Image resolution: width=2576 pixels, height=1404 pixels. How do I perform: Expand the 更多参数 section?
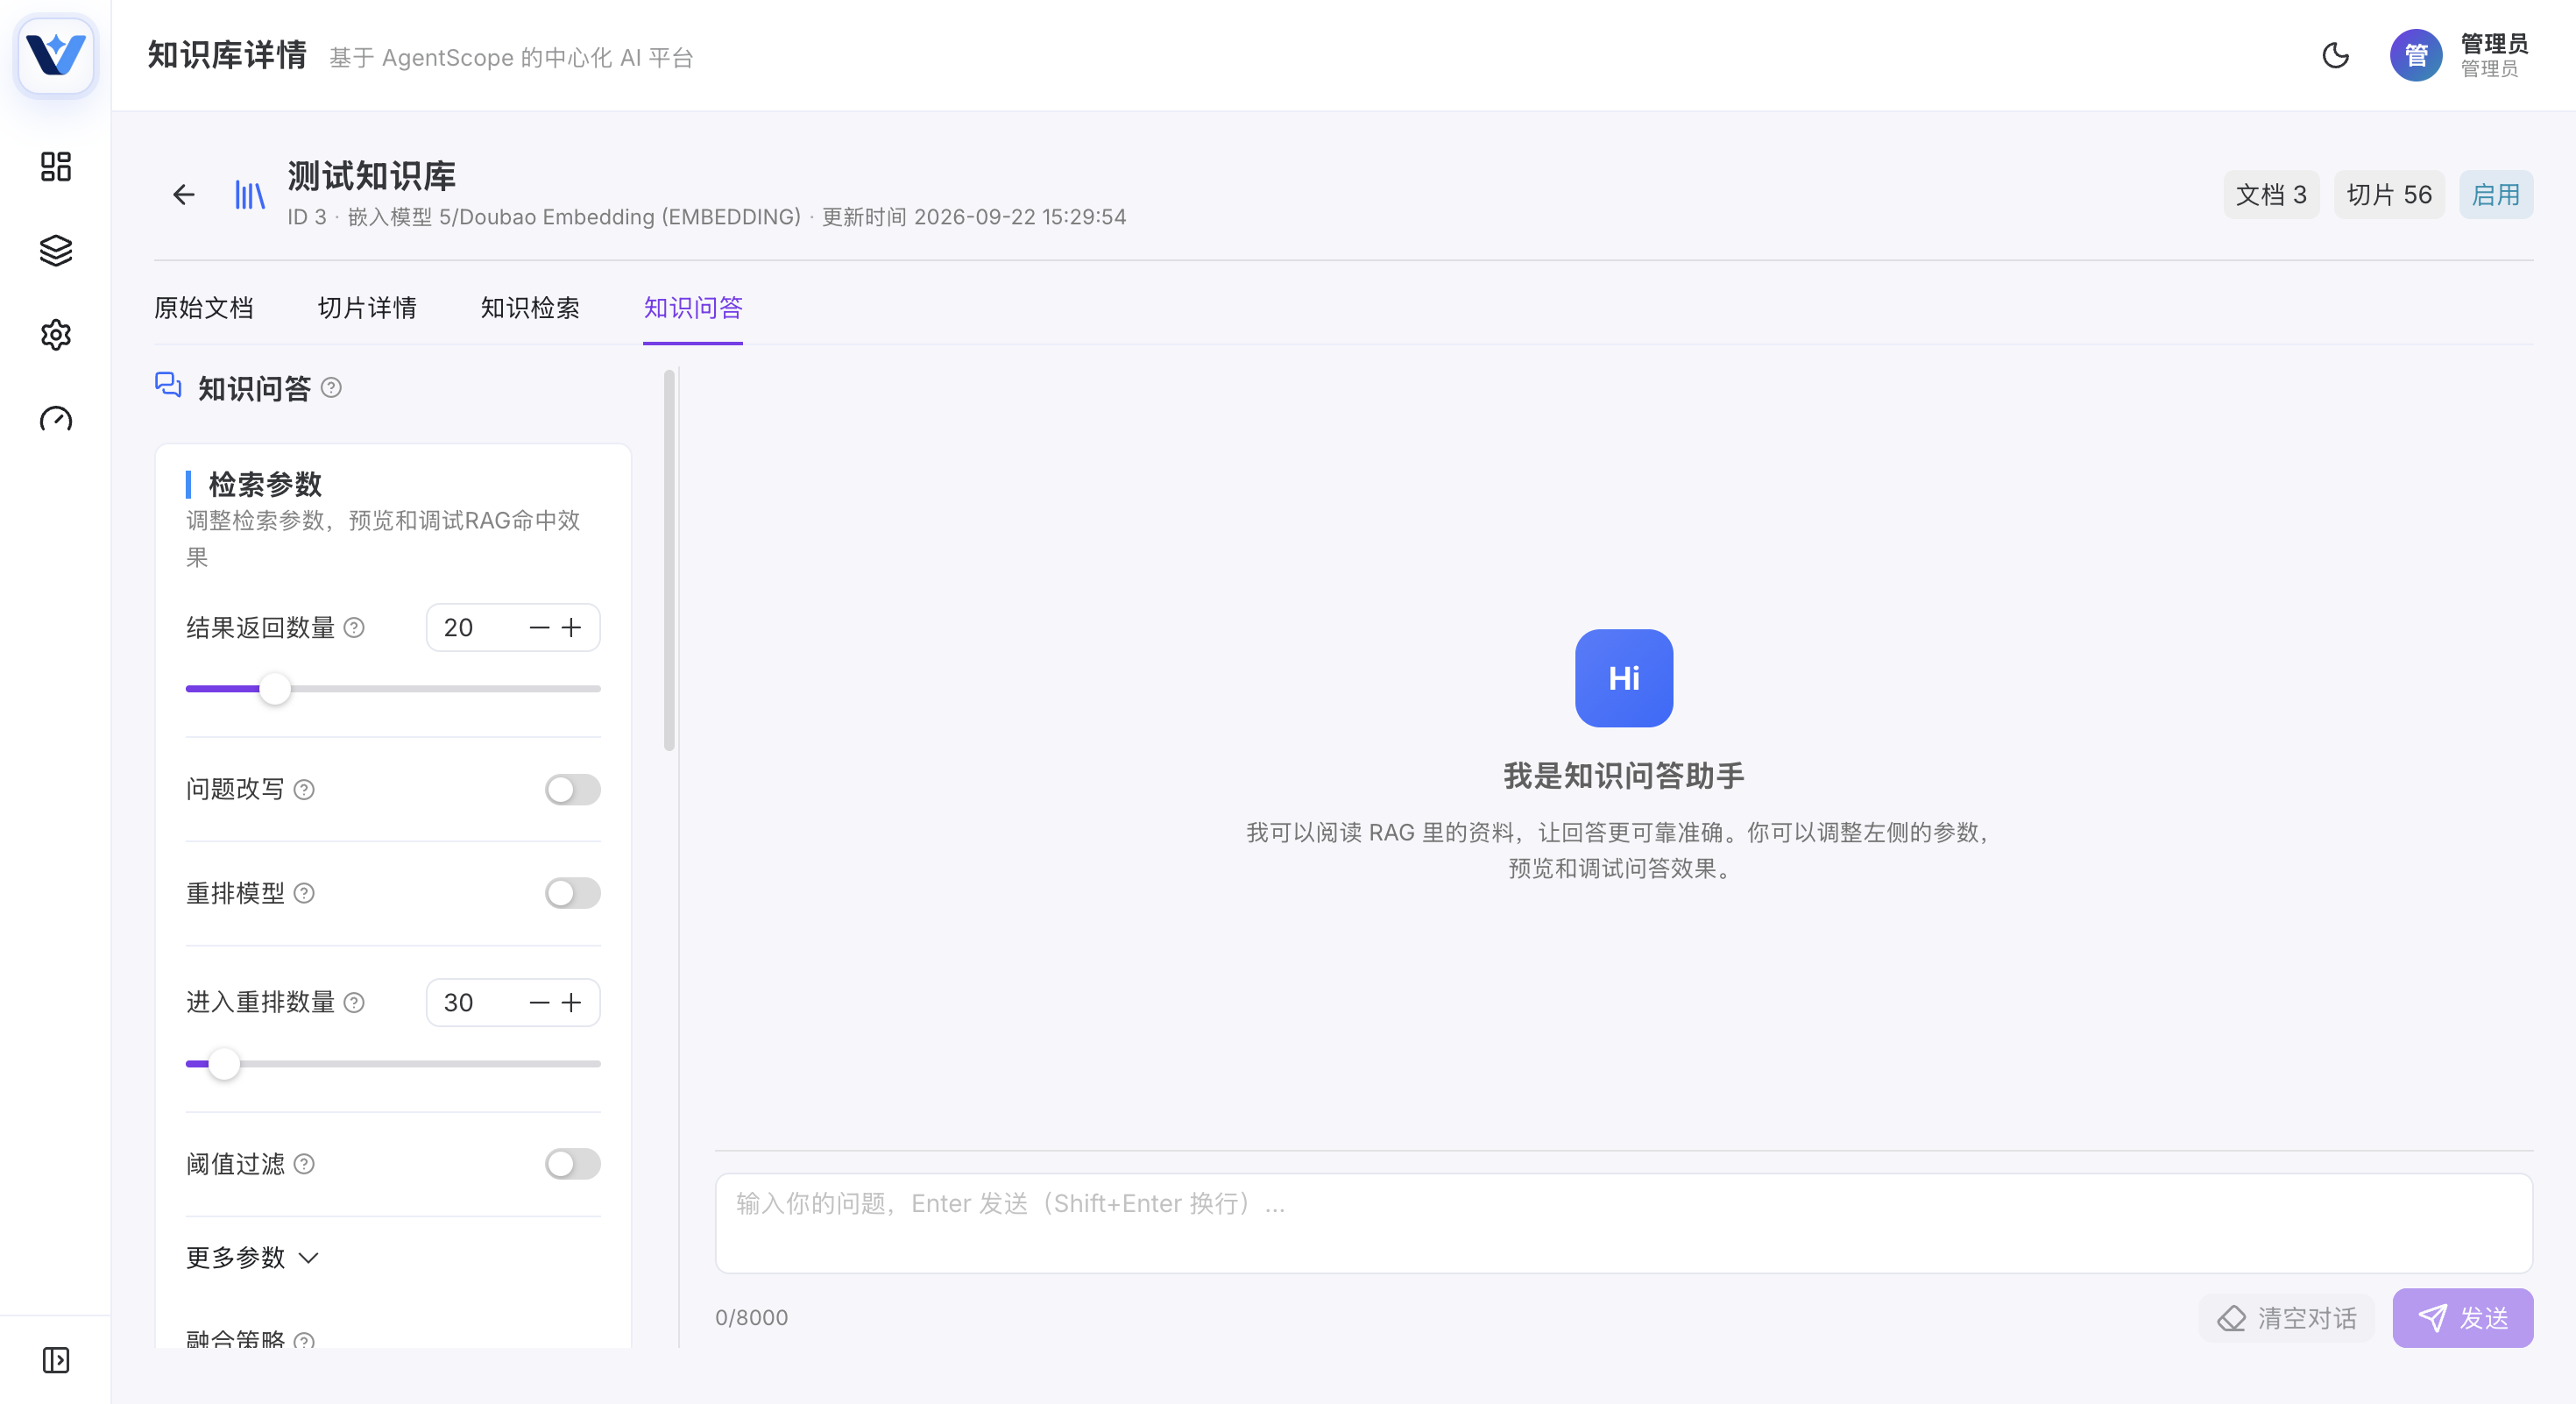coord(252,1257)
